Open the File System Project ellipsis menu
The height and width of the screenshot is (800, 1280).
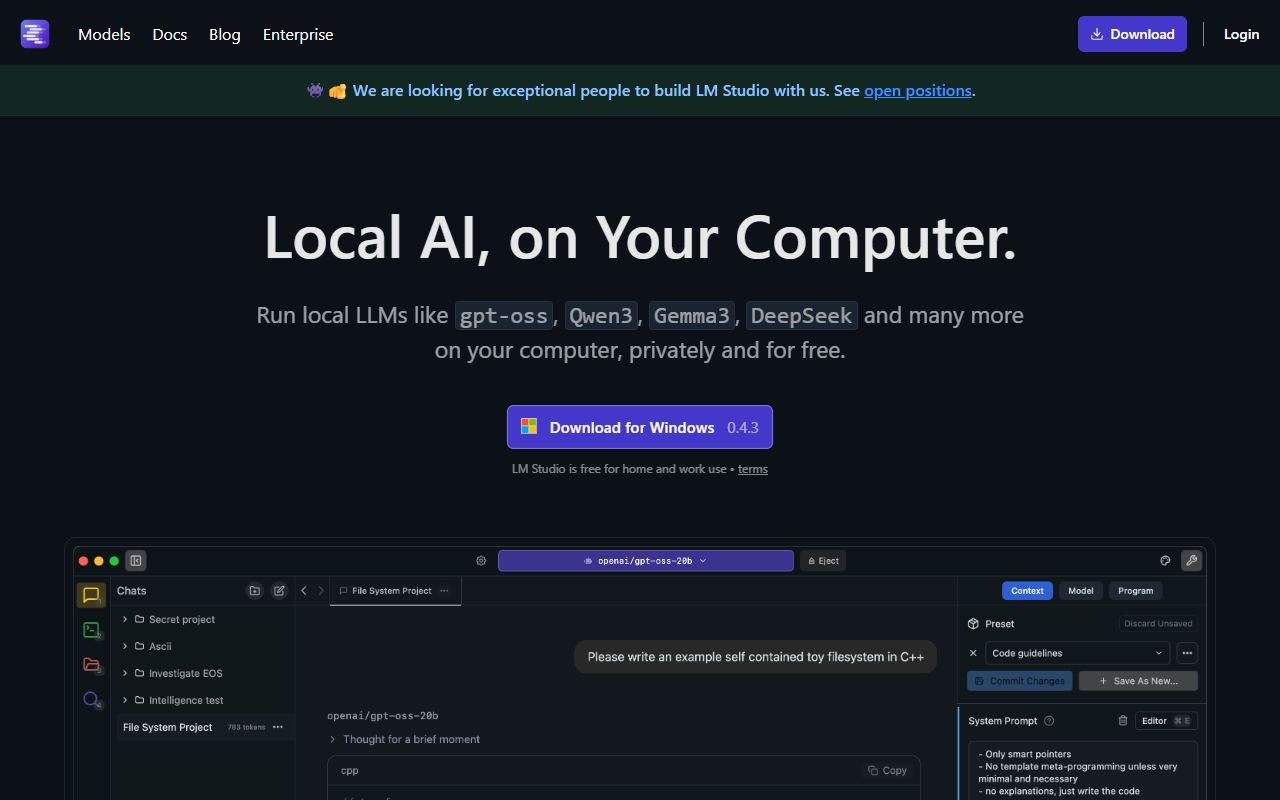coord(278,727)
